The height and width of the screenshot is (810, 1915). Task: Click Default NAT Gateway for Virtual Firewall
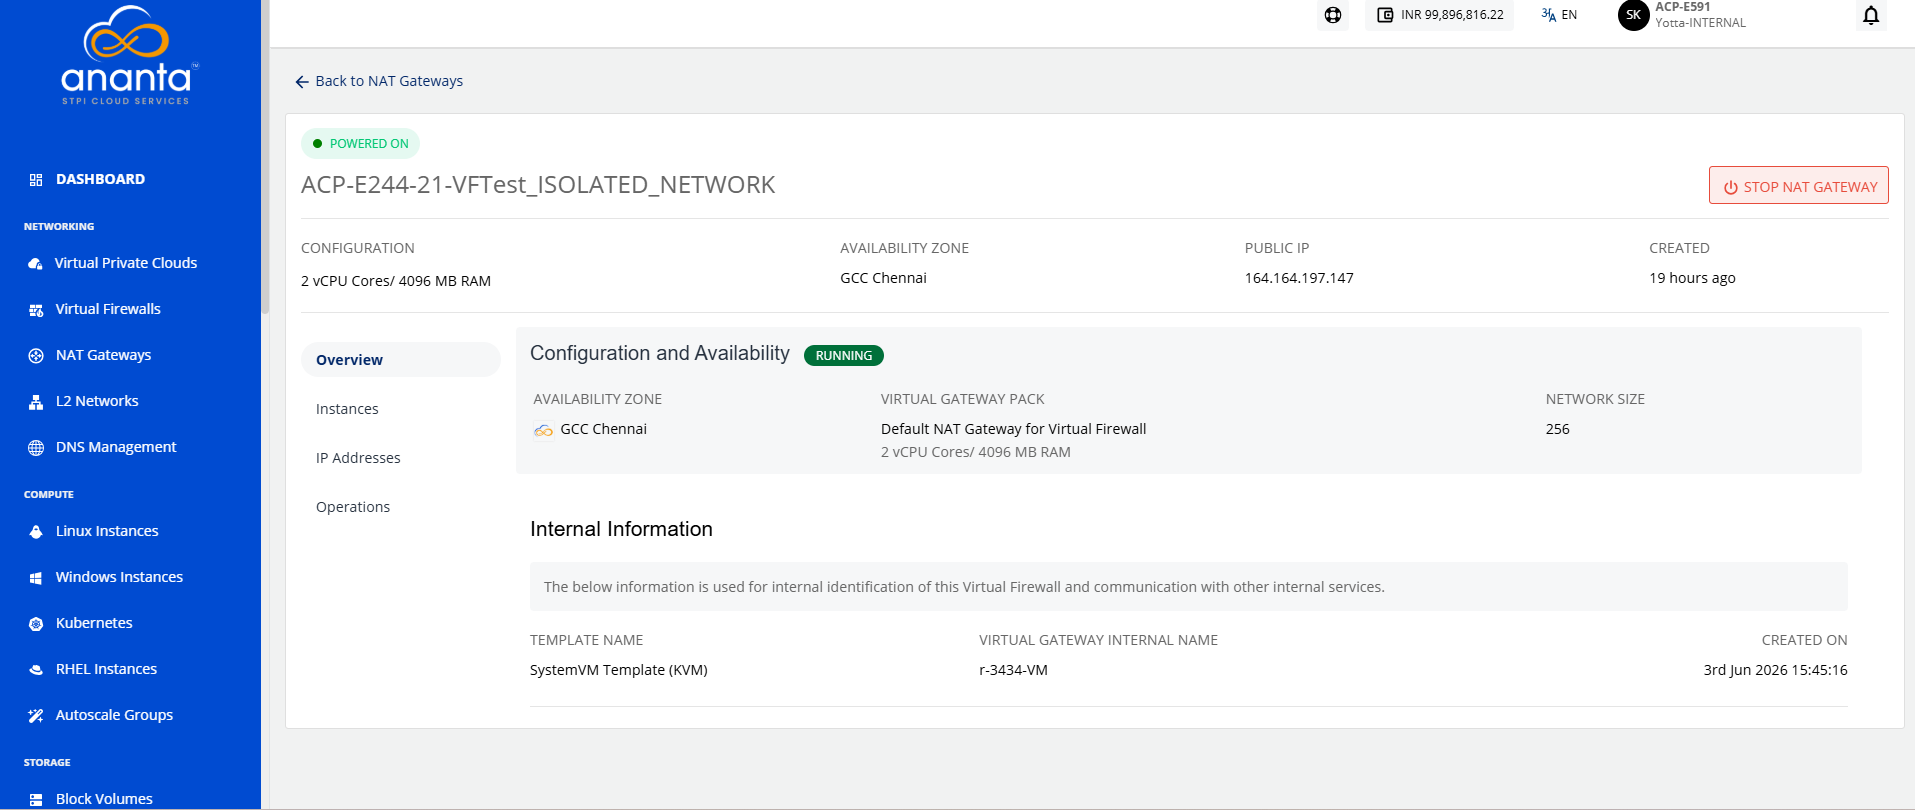pos(1013,429)
